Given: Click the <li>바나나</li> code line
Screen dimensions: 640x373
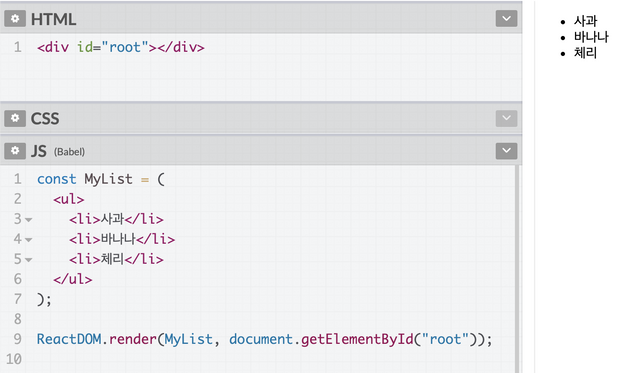Looking at the screenshot, I should (x=122, y=239).
